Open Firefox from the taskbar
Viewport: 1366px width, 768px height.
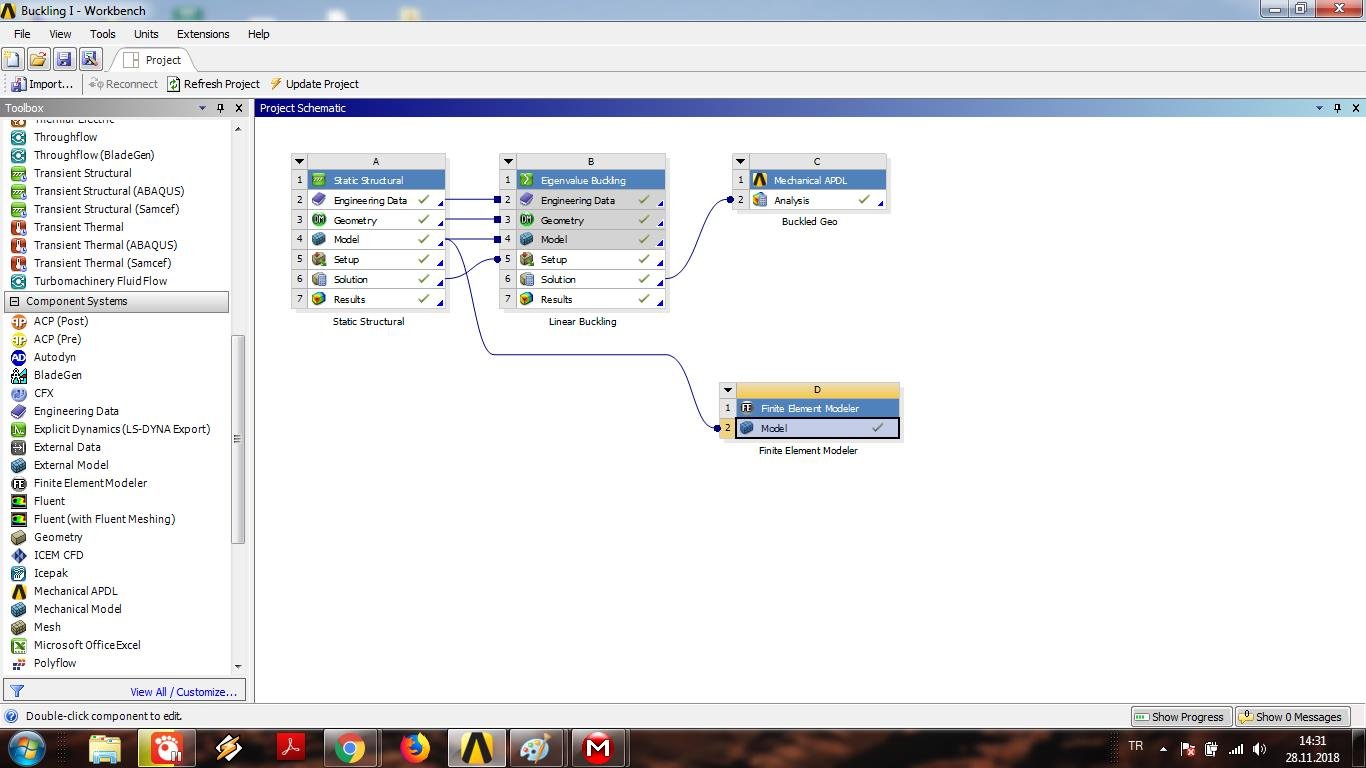pyautogui.click(x=414, y=748)
